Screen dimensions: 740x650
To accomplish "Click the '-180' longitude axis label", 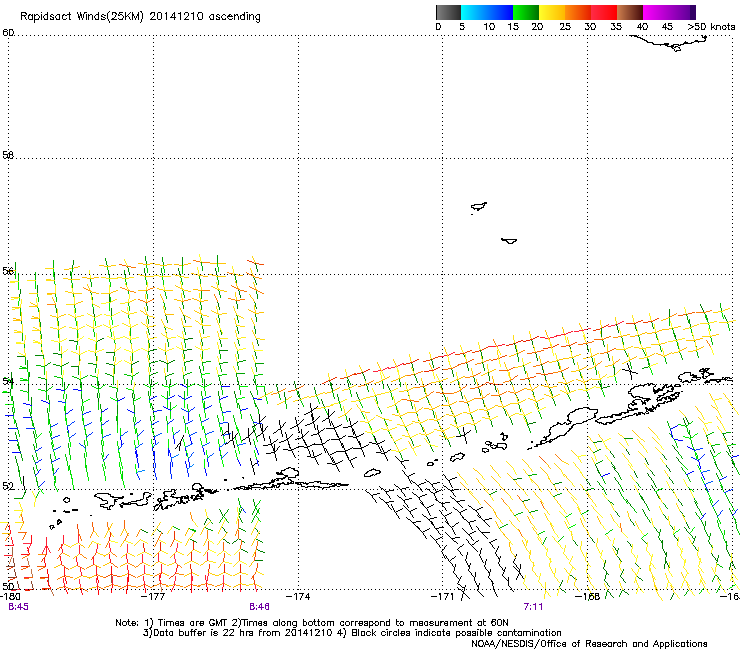I will click(10, 597).
